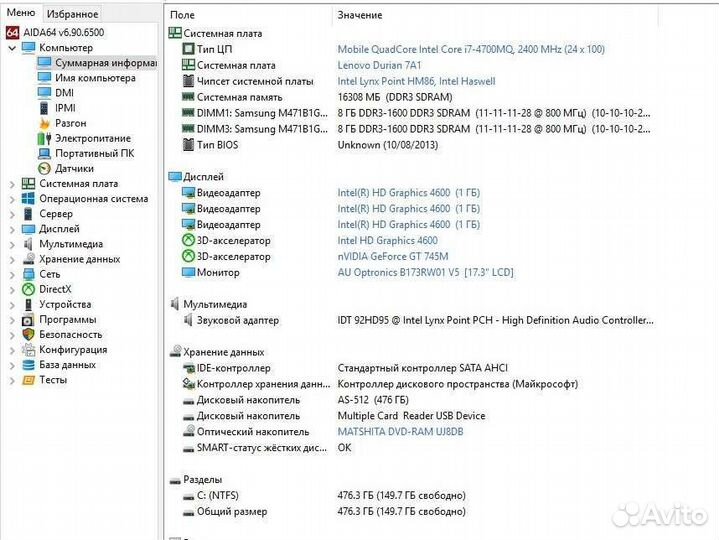Expand the Сеть tree node
This screenshot has height=540, width=719.
coord(12,275)
